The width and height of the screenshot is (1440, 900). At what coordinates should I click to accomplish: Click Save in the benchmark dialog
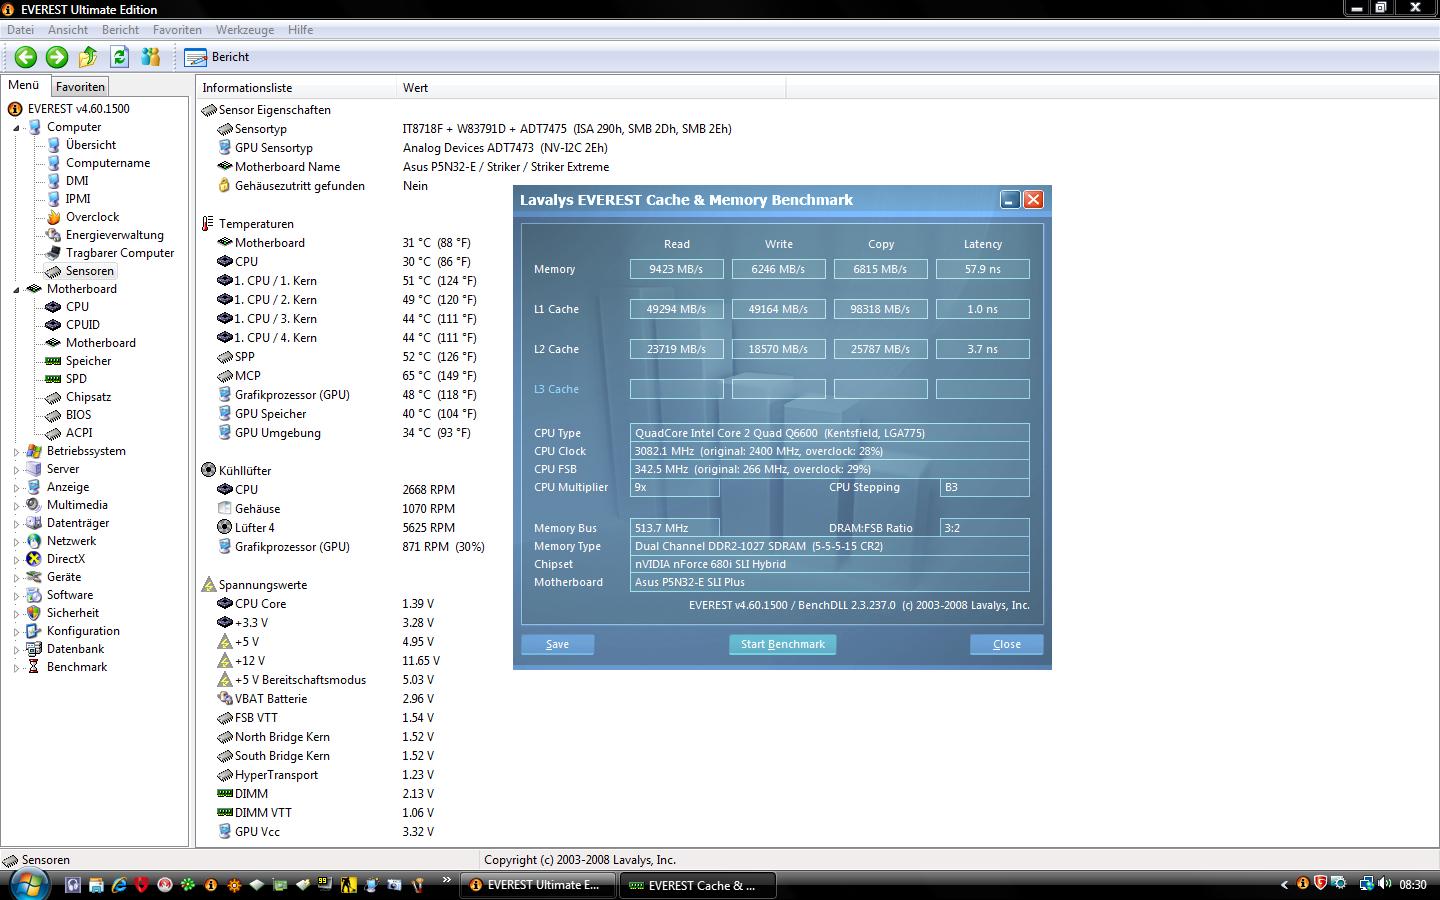557,644
